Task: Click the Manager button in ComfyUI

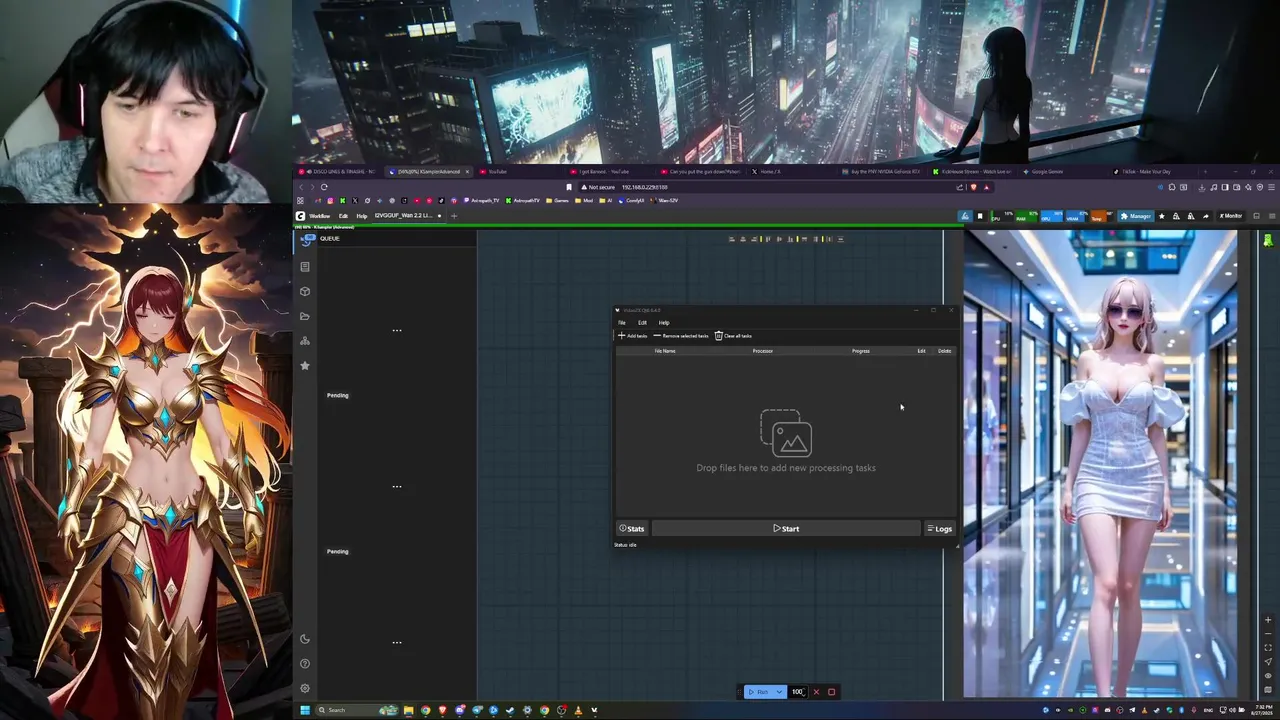Action: pyautogui.click(x=1138, y=216)
